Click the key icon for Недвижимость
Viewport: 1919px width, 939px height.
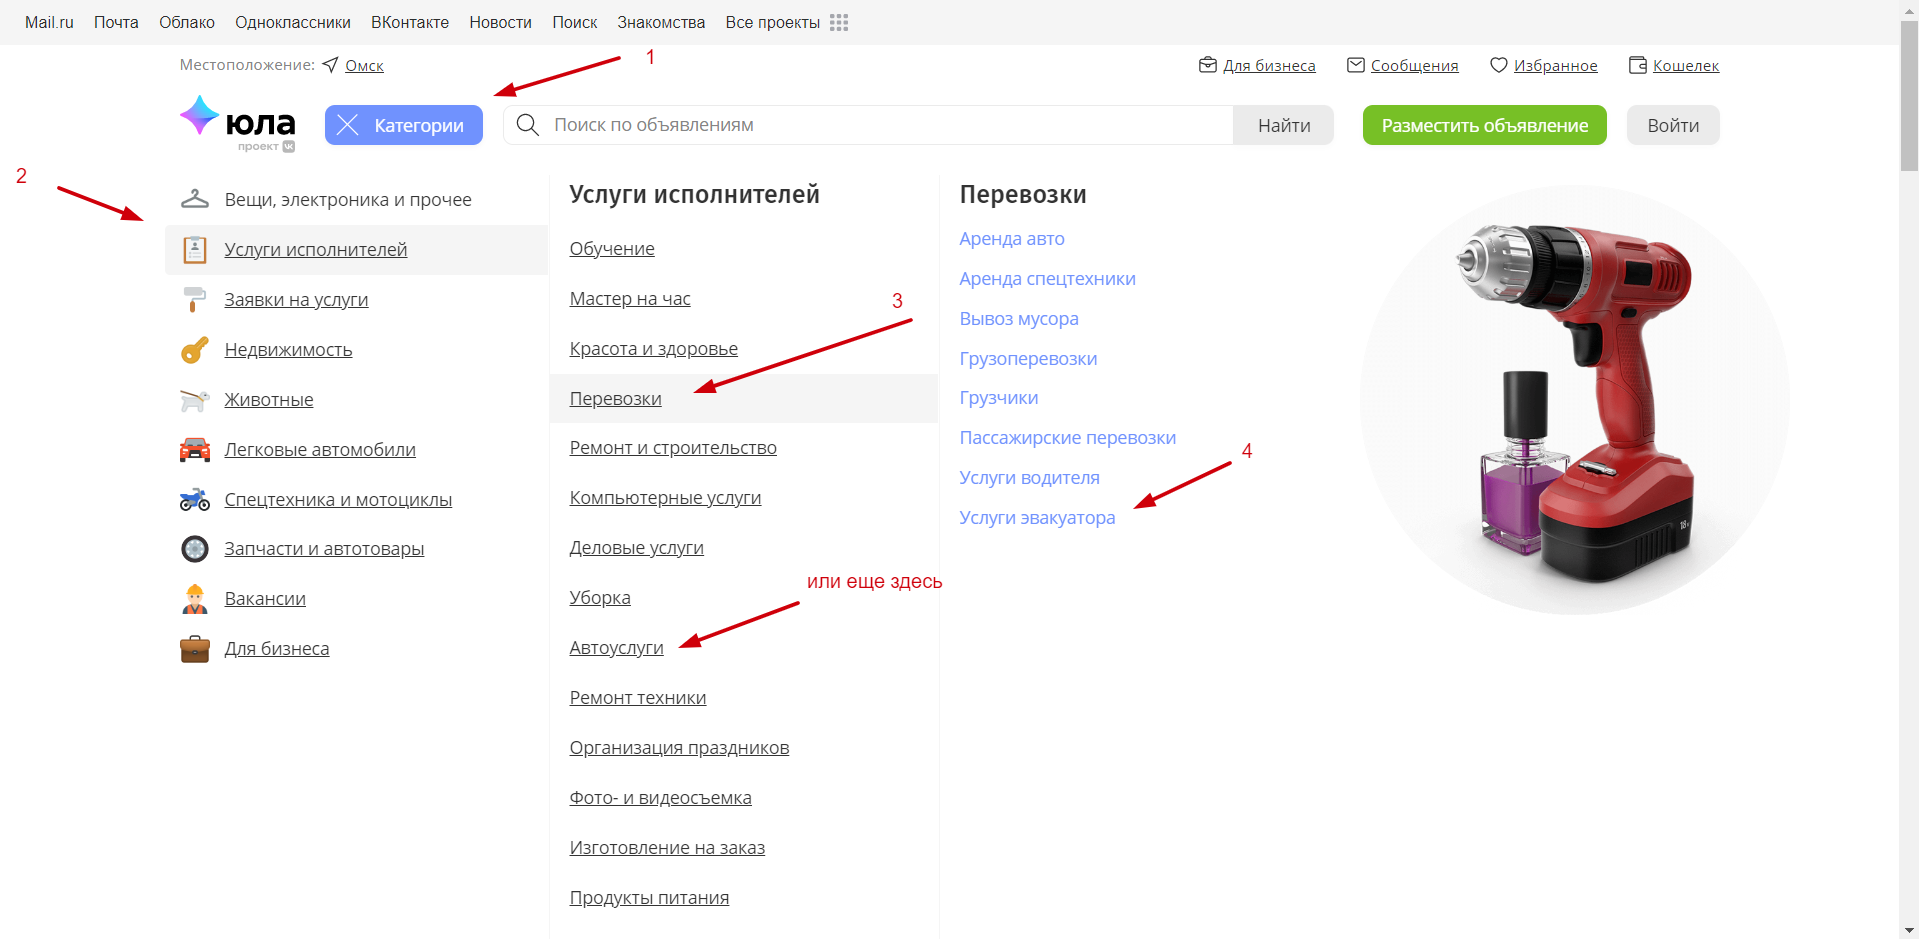coord(195,349)
